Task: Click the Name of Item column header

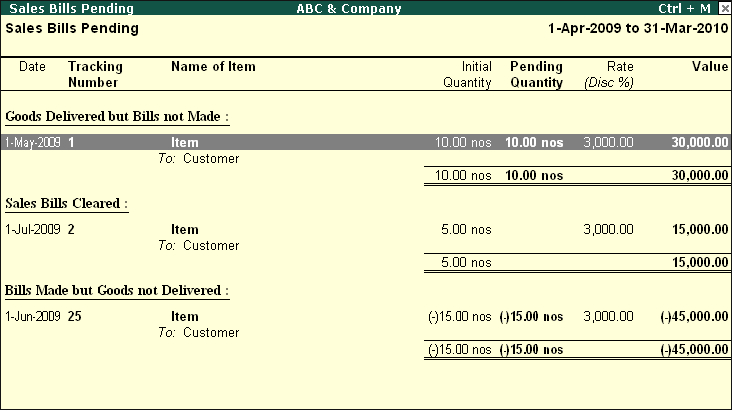Action: tap(213, 67)
